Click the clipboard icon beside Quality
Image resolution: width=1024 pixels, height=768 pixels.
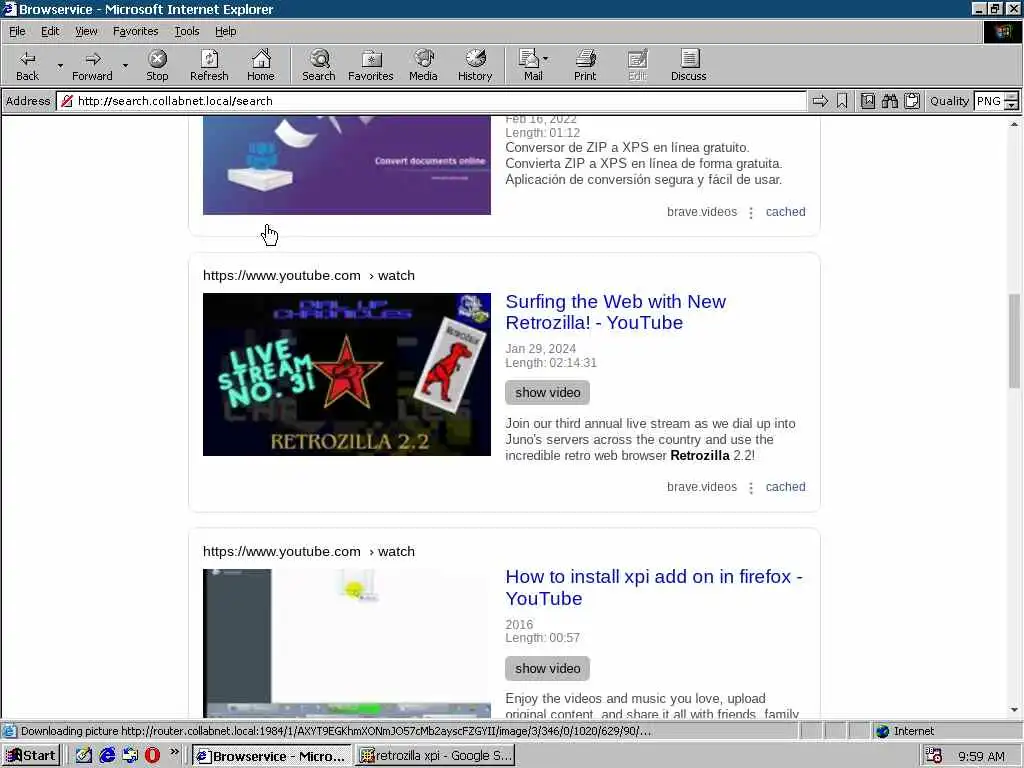[x=912, y=101]
